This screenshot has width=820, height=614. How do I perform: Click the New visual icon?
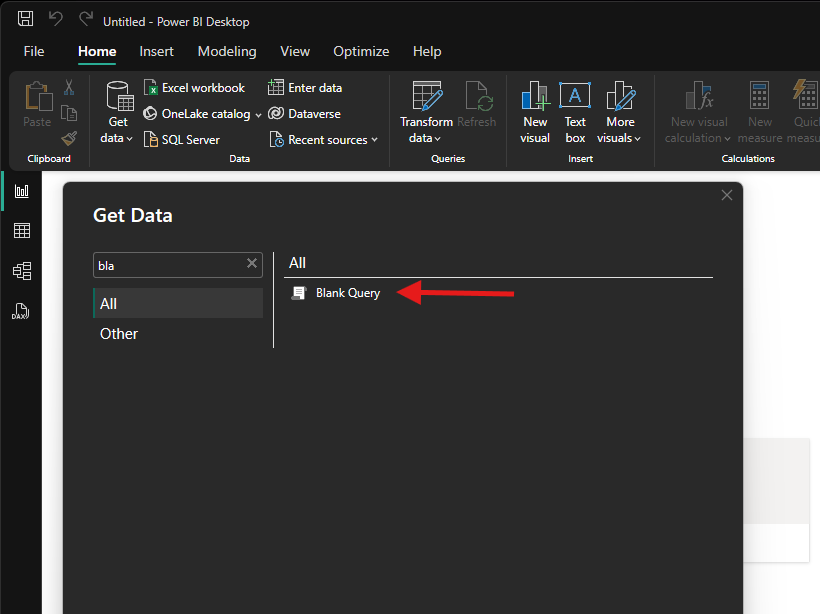coord(535,112)
